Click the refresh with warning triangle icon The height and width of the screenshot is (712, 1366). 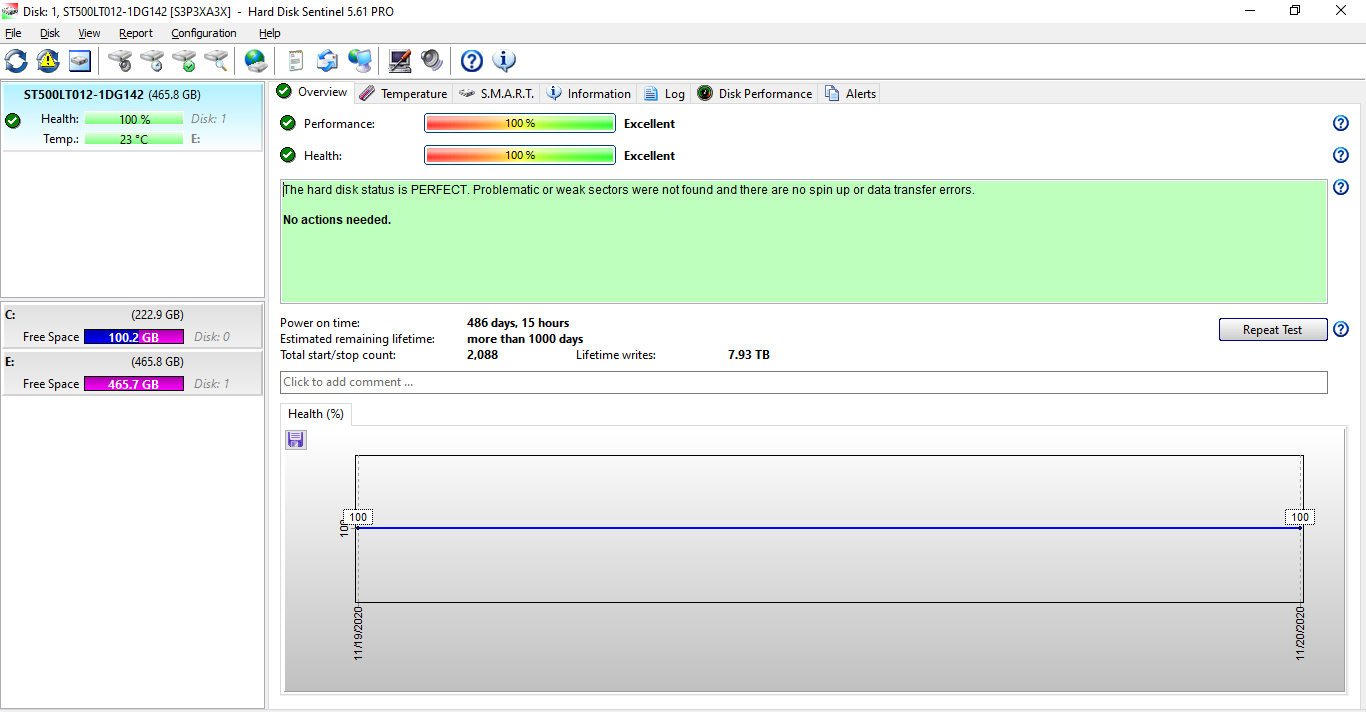click(x=48, y=61)
